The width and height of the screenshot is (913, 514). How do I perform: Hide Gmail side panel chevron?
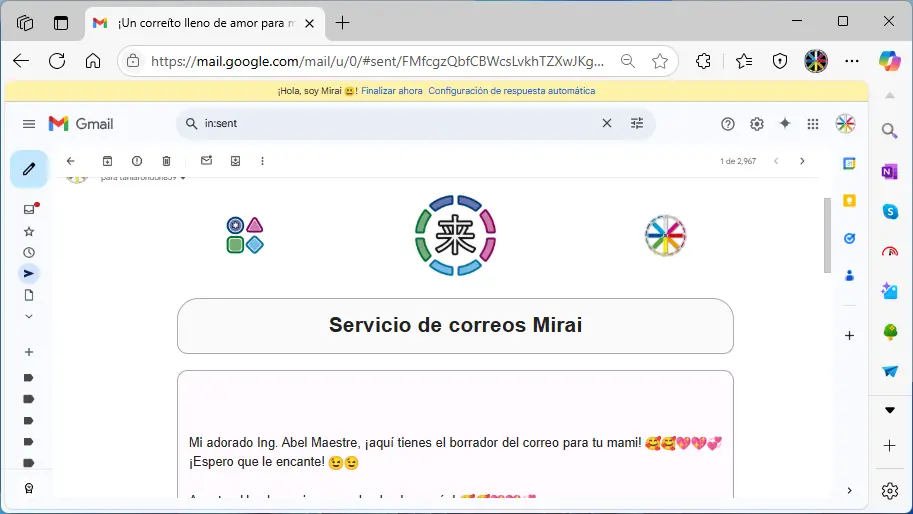(850, 491)
